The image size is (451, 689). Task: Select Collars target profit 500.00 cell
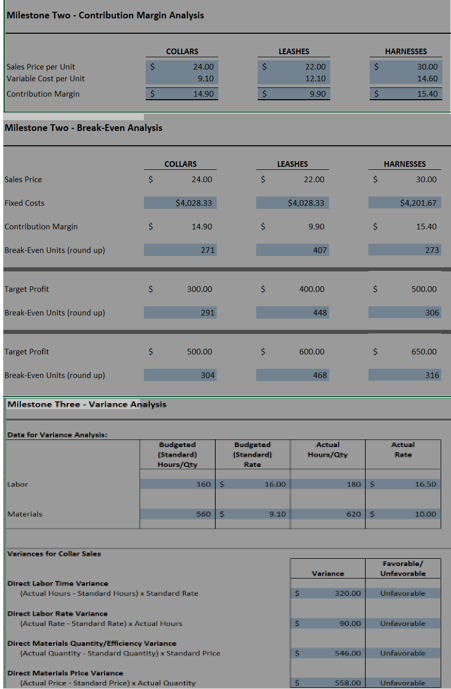[180, 352]
